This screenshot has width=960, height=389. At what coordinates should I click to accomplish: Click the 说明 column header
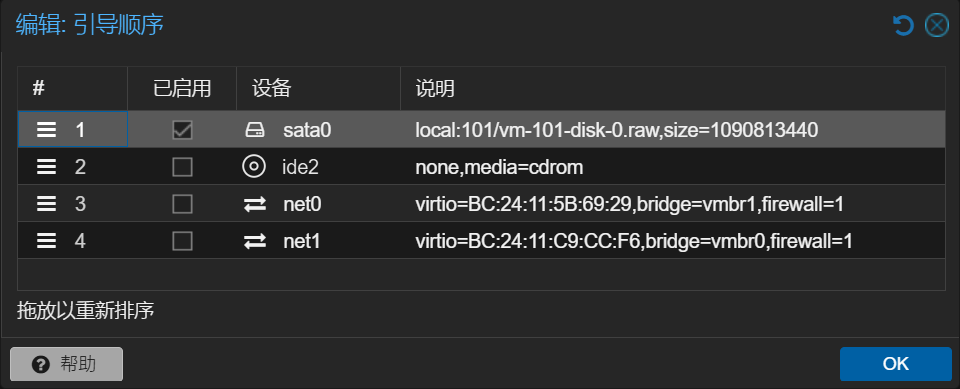(x=673, y=89)
